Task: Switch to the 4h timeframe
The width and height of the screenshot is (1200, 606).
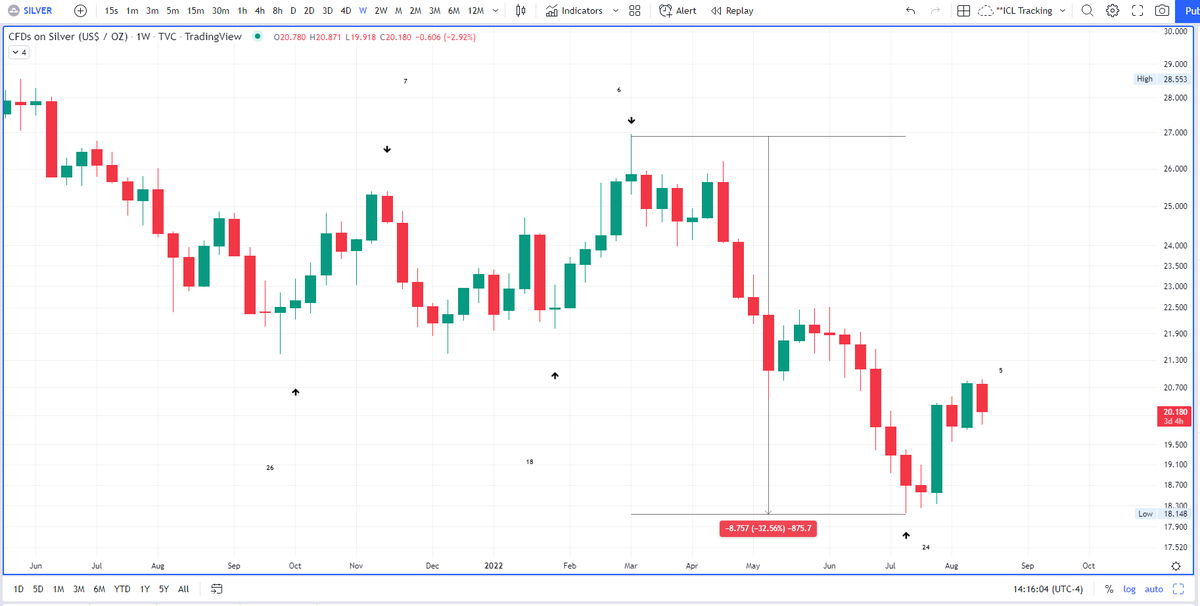Action: pos(259,10)
